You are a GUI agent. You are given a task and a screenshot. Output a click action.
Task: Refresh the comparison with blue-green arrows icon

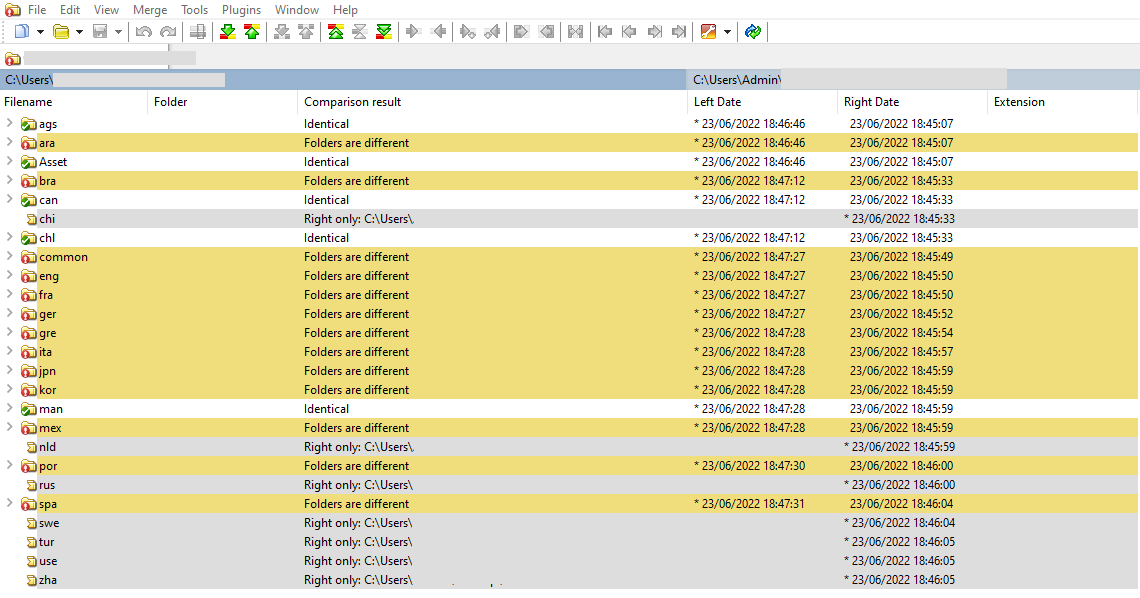(x=753, y=32)
